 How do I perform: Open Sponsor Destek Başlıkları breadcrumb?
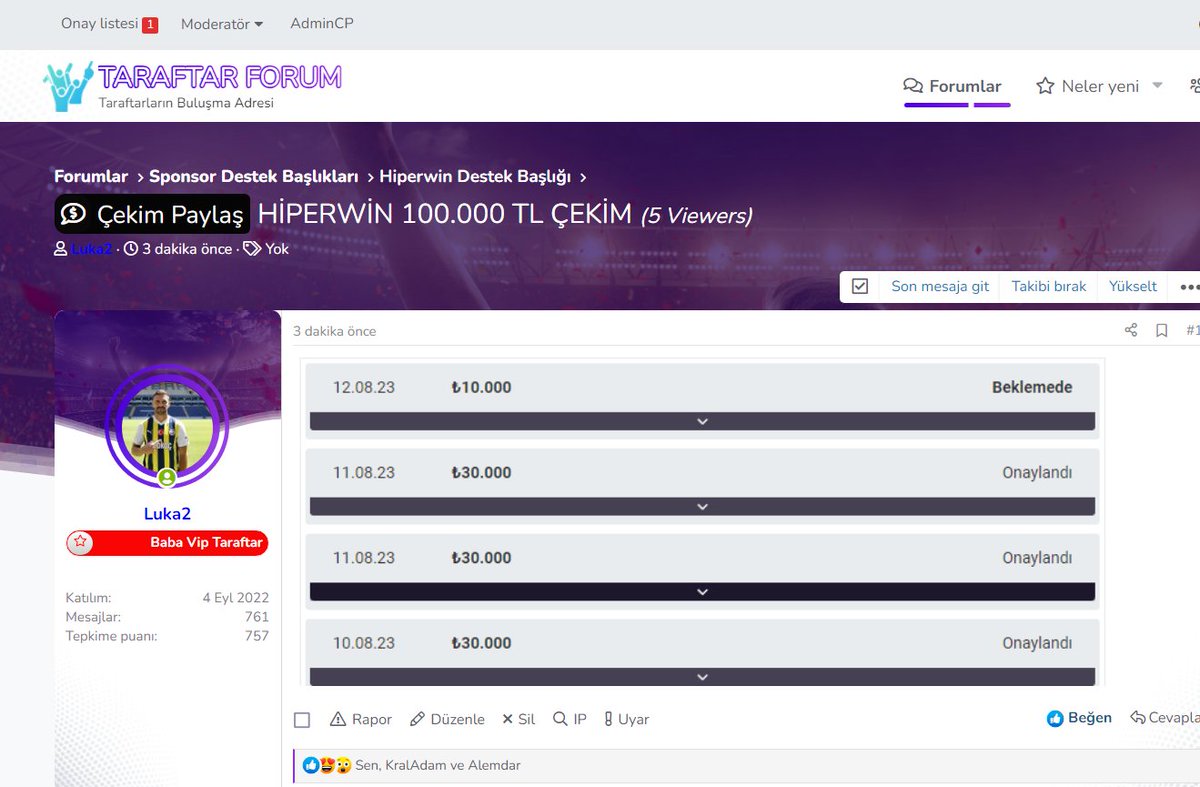coord(254,176)
